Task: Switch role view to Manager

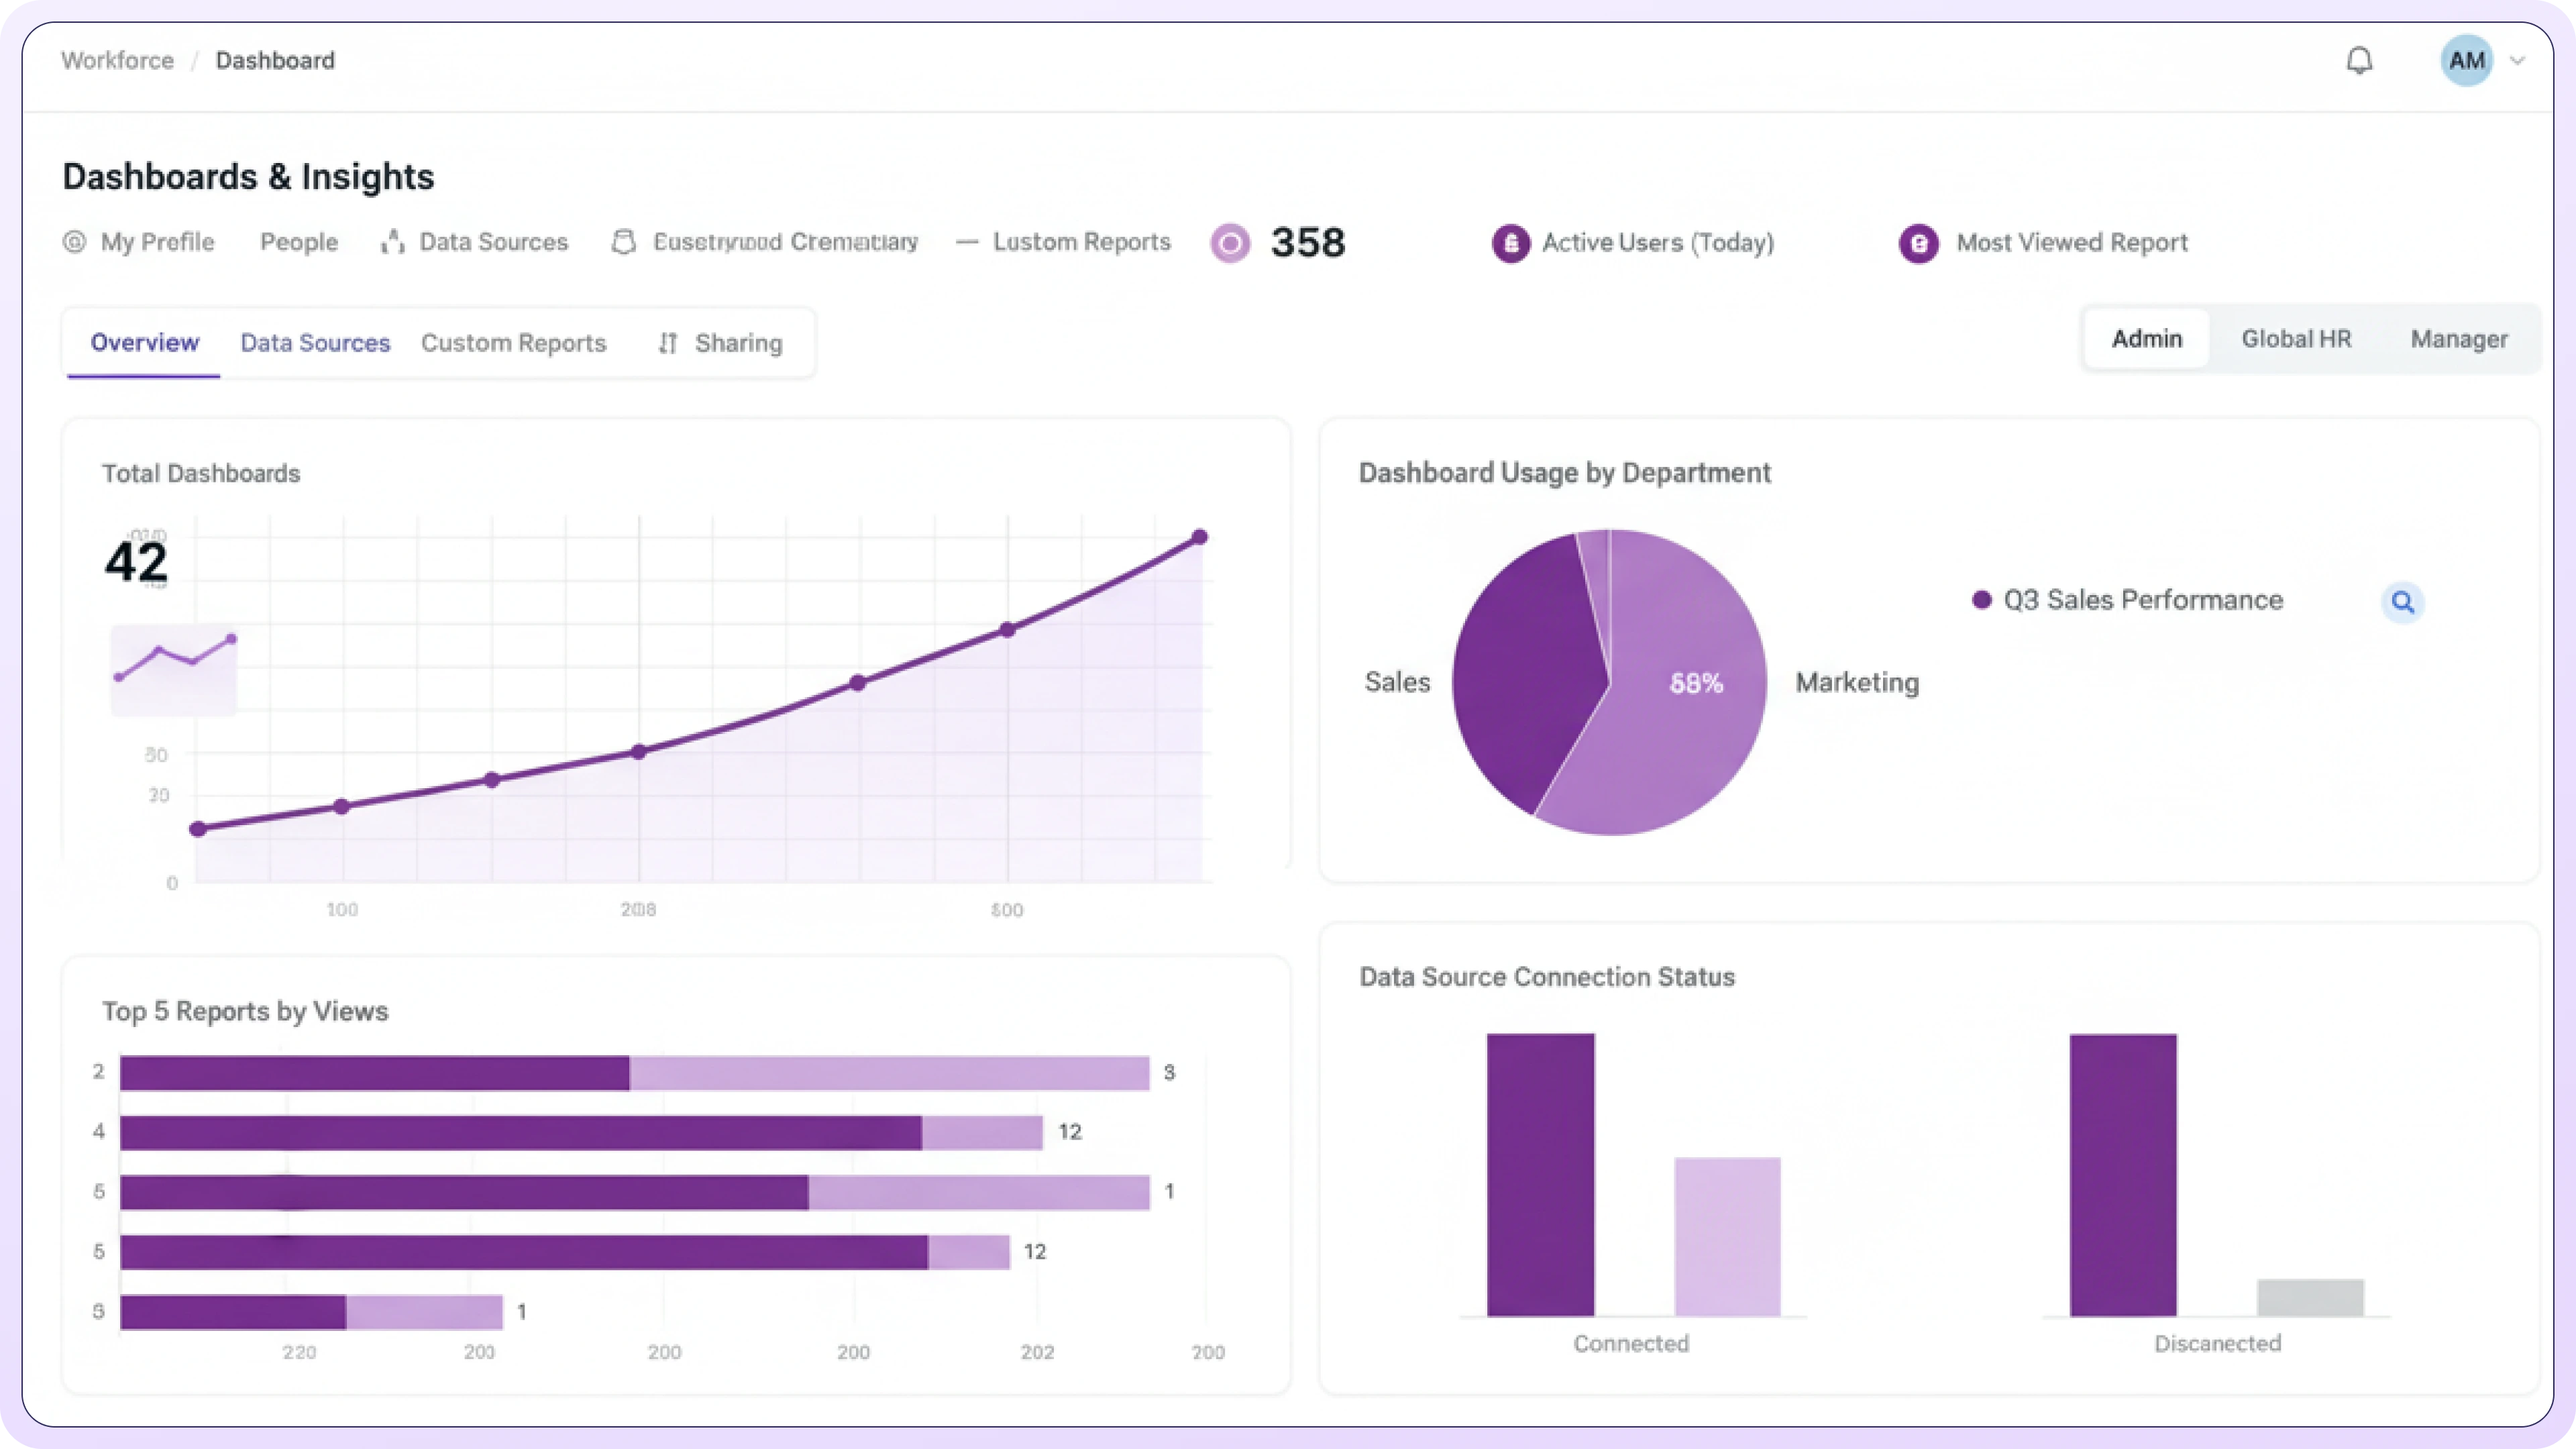Action: [2459, 339]
